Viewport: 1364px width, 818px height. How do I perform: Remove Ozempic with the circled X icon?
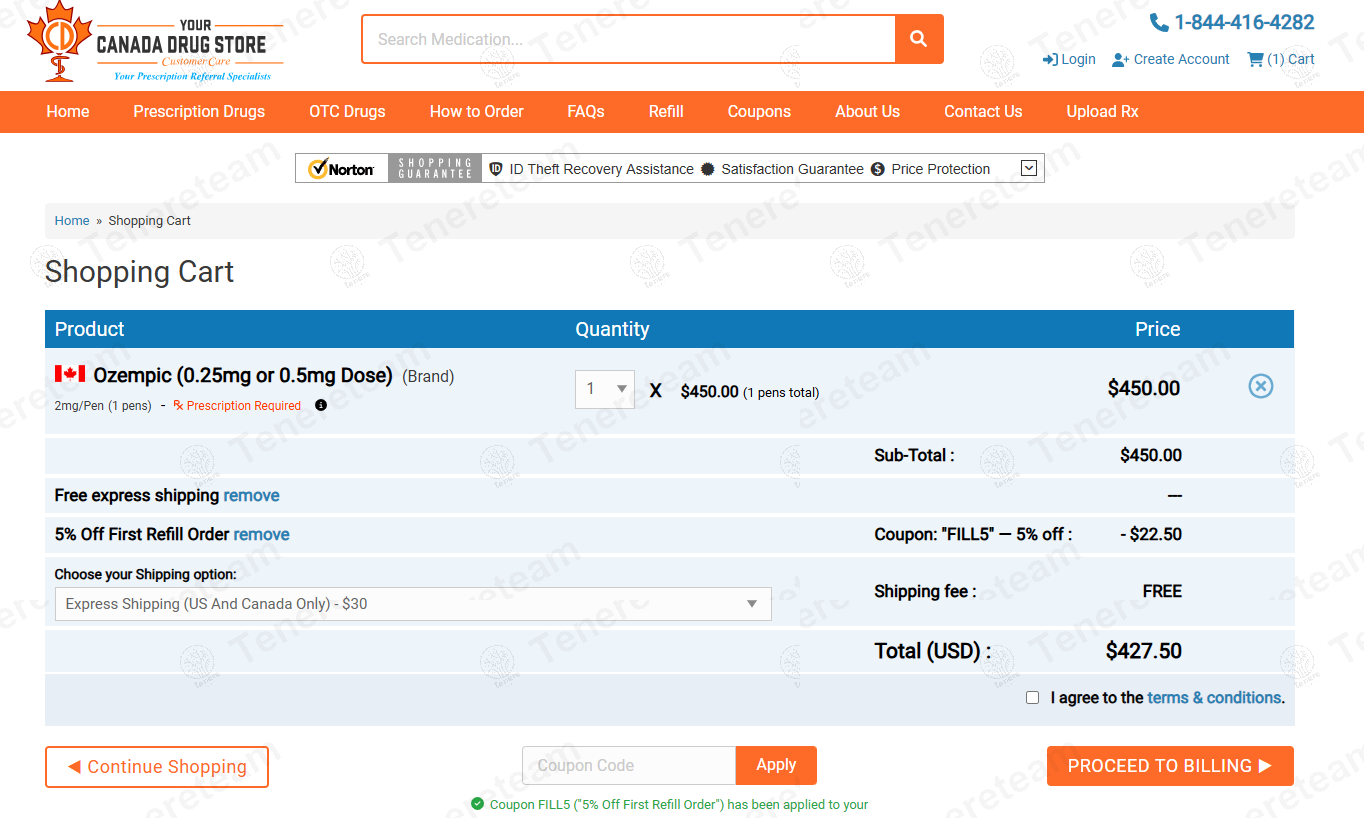coord(1261,386)
